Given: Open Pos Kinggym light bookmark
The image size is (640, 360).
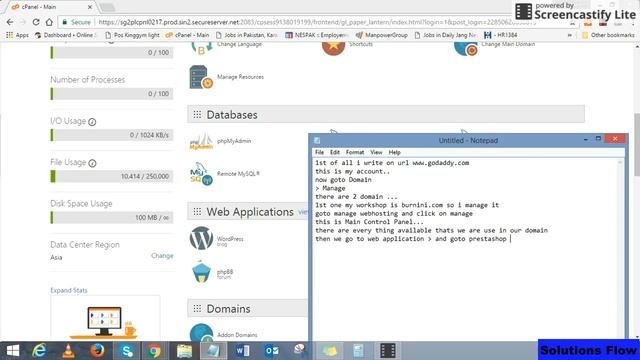Looking at the screenshot, I should point(132,35).
